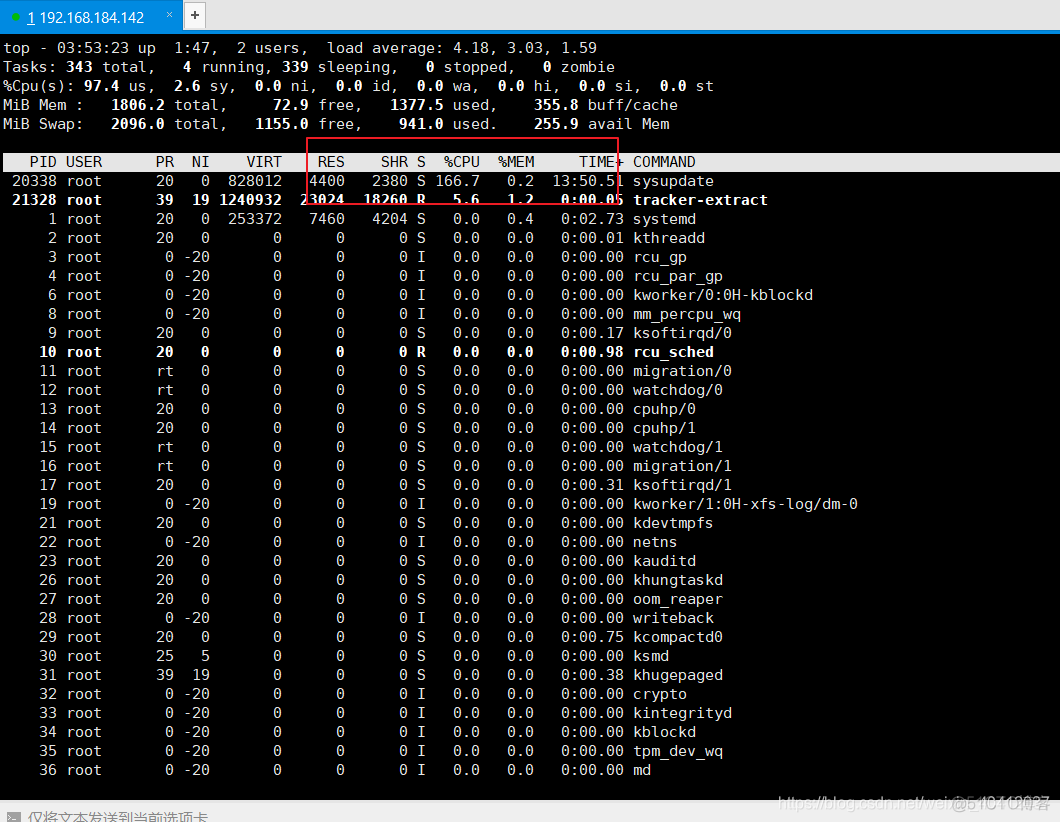Click the SHR column header
Image resolution: width=1060 pixels, height=822 pixels.
click(394, 162)
